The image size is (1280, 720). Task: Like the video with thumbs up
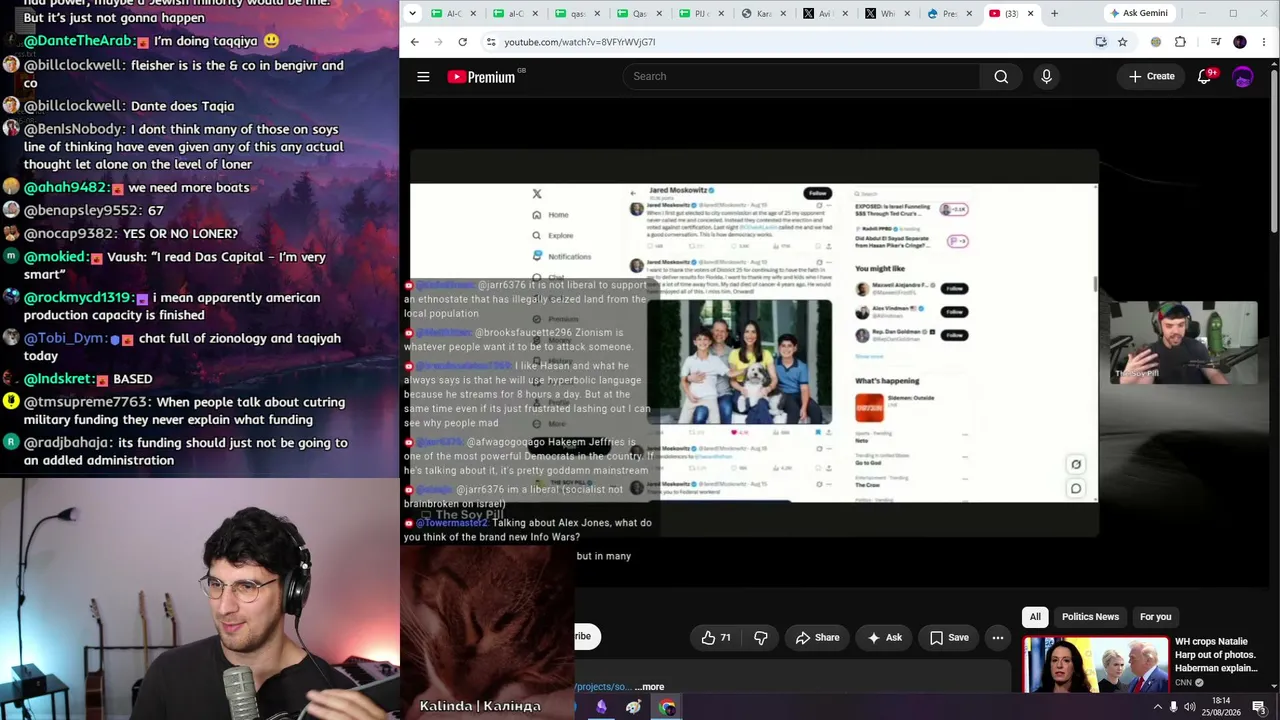pyautogui.click(x=717, y=637)
